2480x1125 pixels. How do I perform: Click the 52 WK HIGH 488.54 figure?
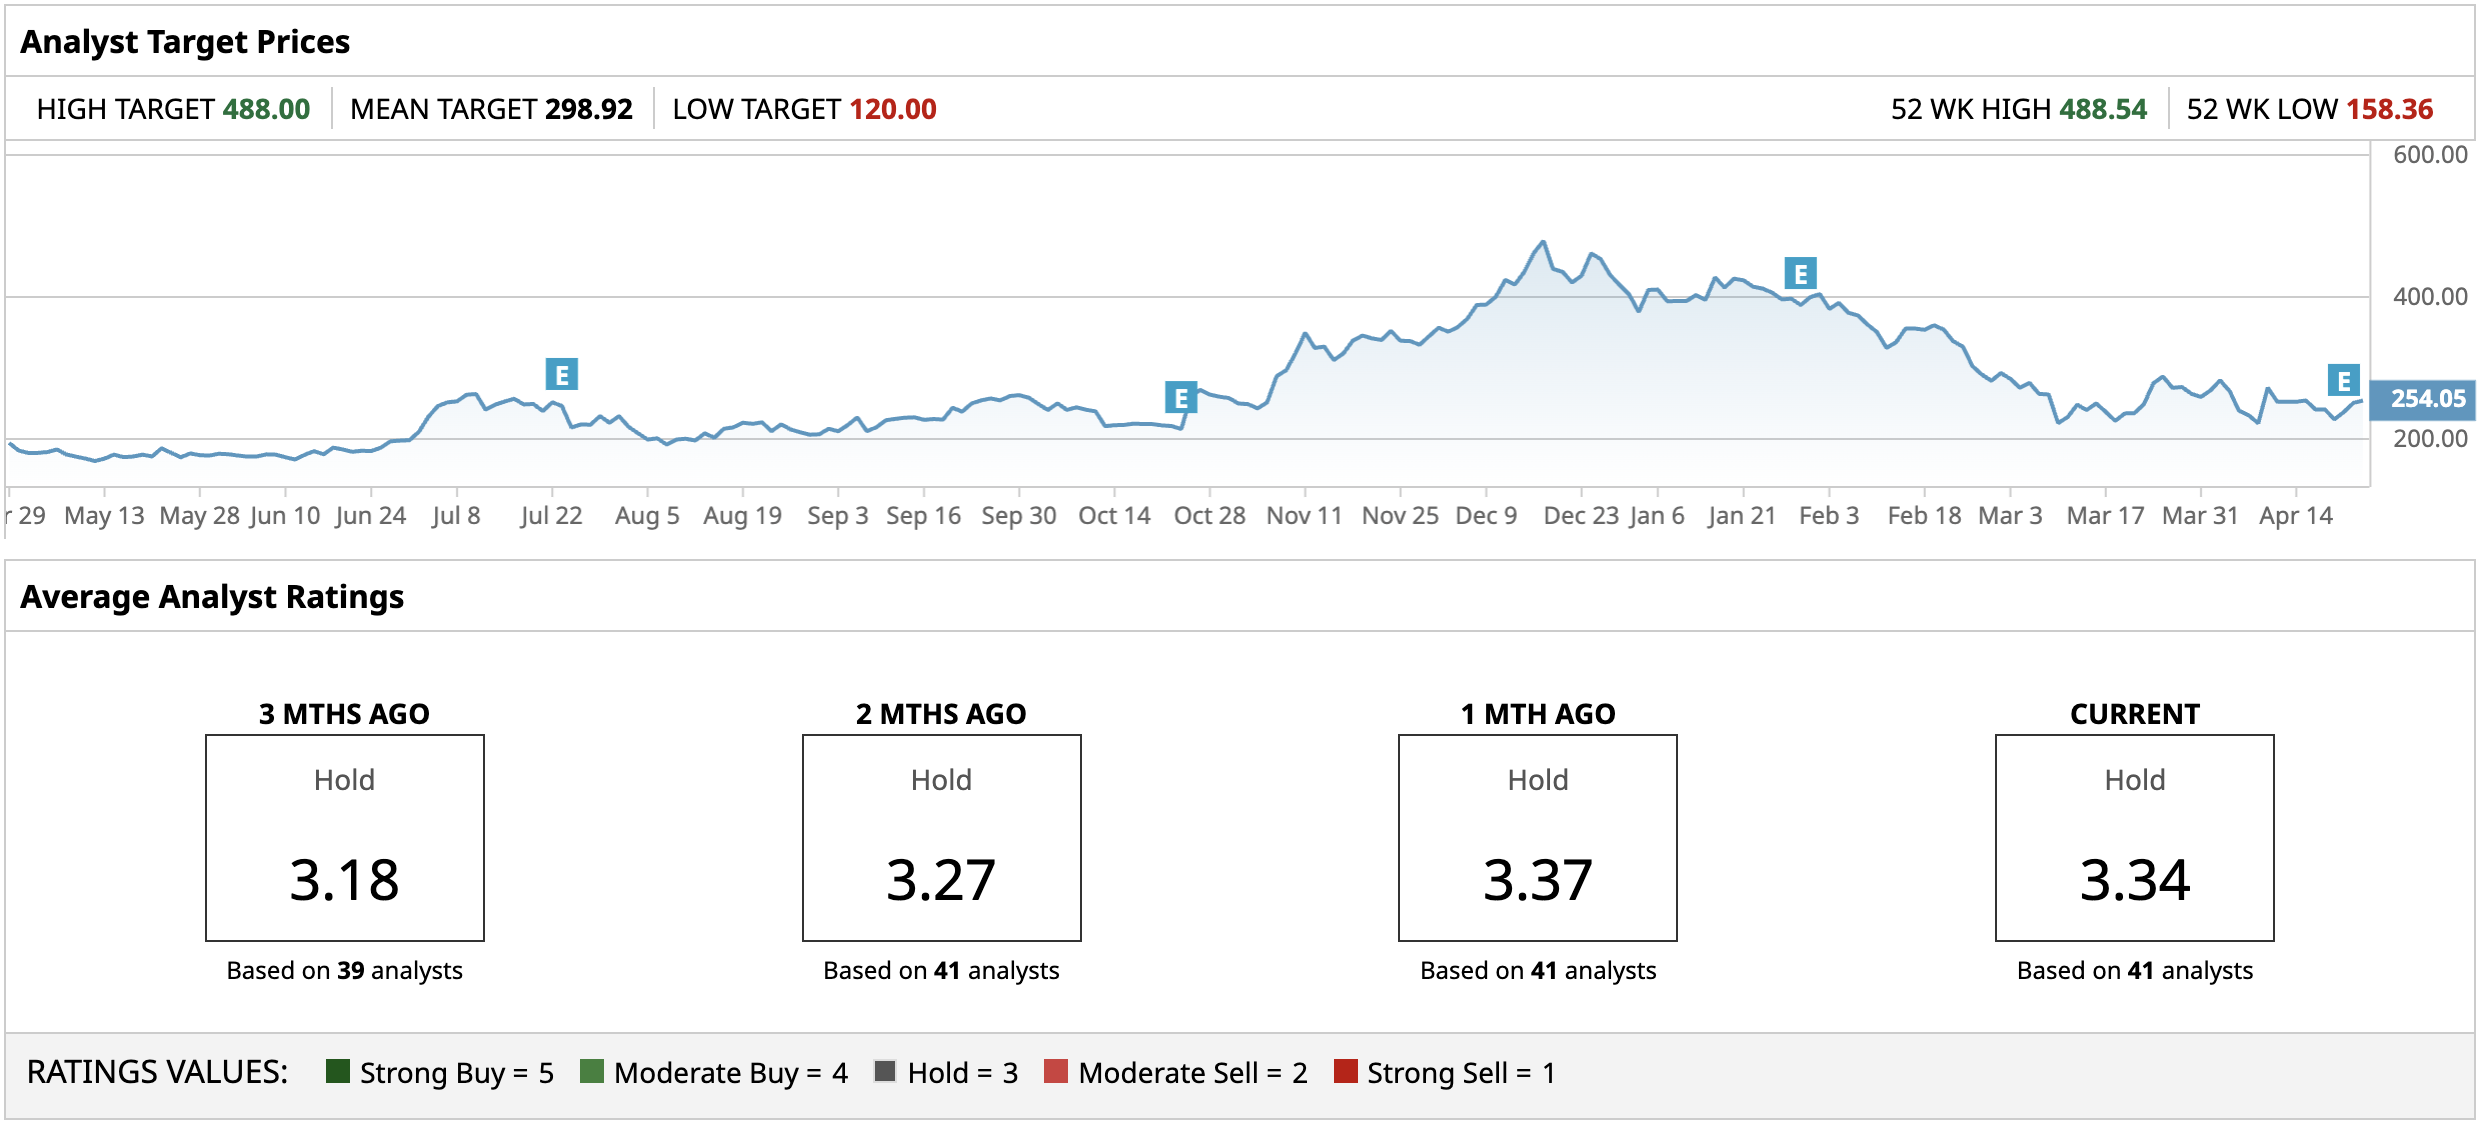2102,109
